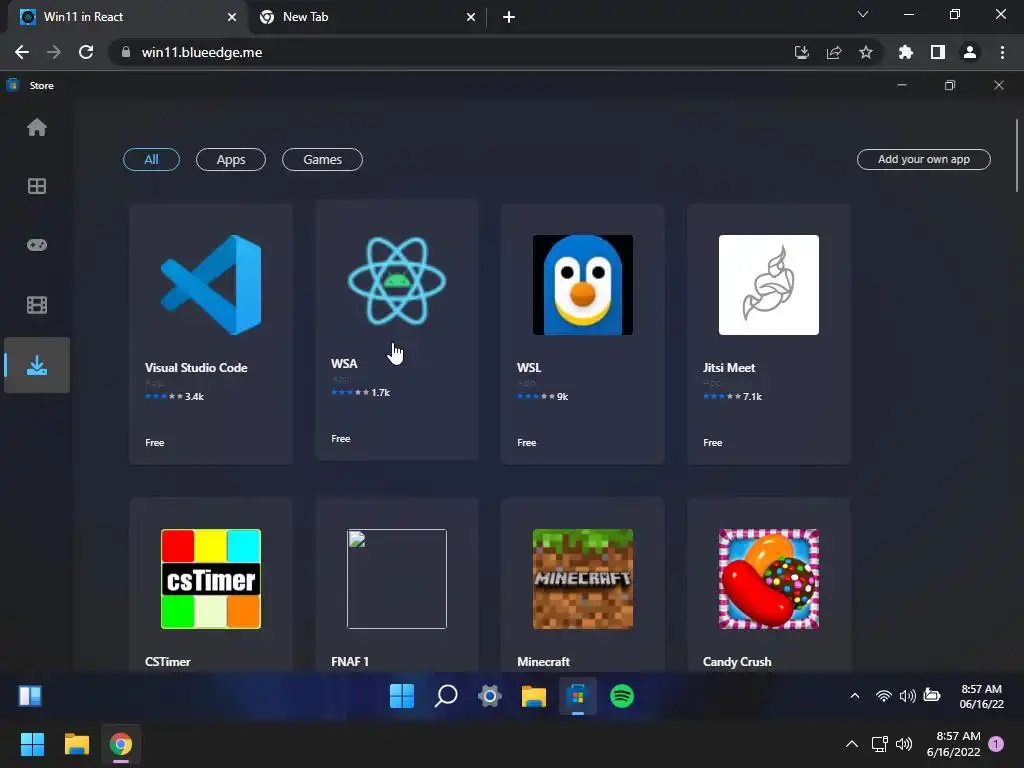The image size is (1024, 768).
Task: Expand the inner taskbar hidden icons chevron
Action: [x=854, y=696]
